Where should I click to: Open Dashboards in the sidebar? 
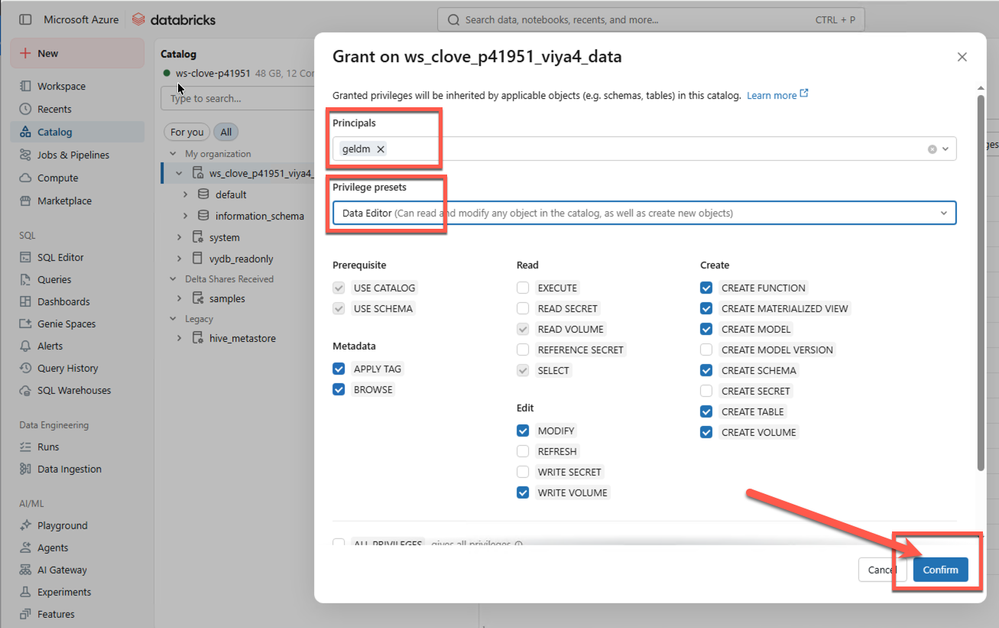(63, 301)
